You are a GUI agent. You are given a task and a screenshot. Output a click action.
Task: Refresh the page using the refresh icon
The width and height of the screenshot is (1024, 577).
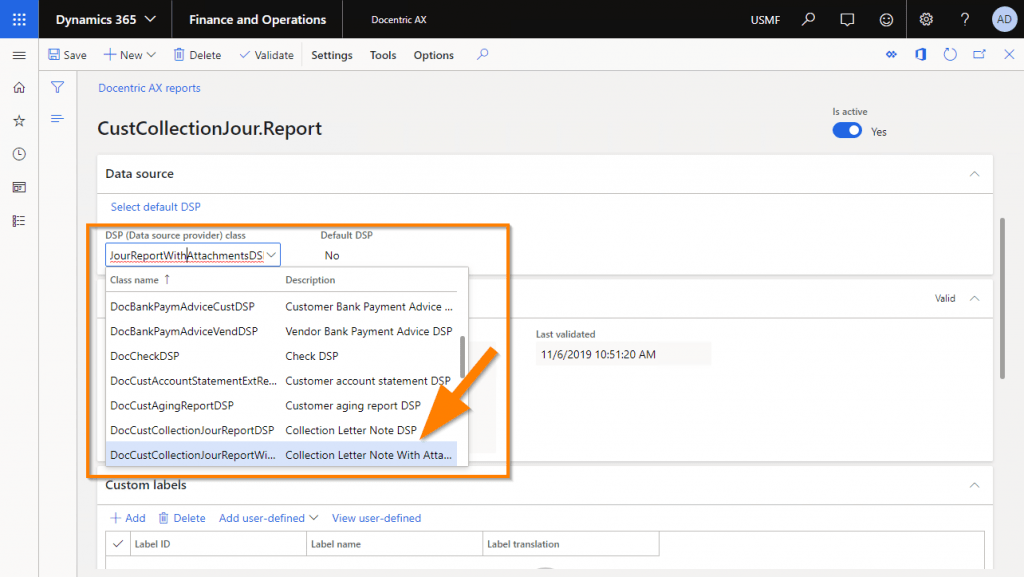(x=949, y=55)
